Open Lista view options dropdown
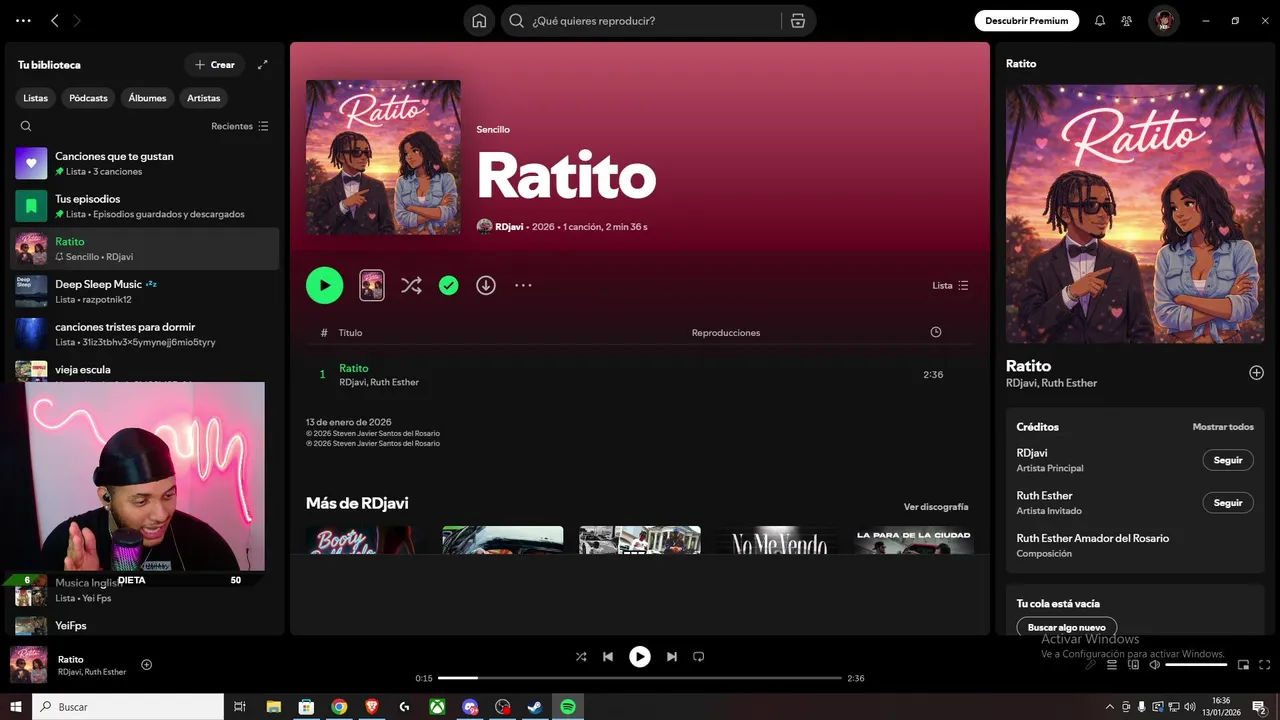 (950, 285)
